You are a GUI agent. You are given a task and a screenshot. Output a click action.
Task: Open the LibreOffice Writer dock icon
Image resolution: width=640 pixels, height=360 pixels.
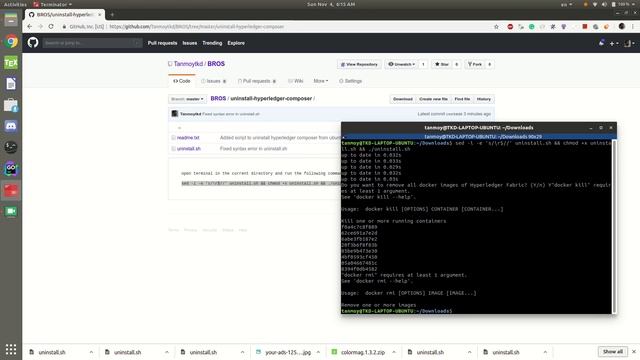11,84
